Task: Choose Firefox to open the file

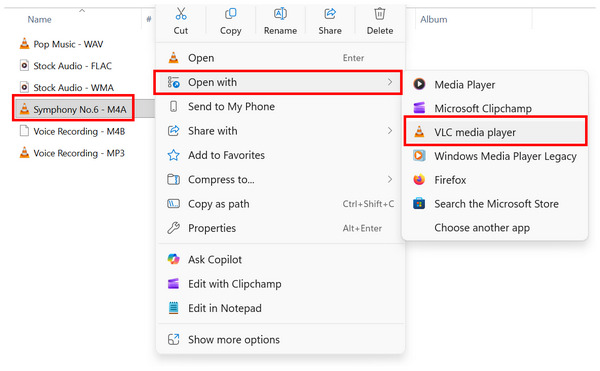Action: coord(495,180)
